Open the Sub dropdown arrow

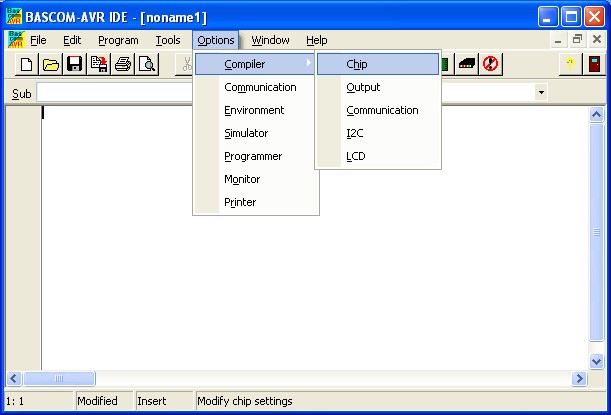click(x=541, y=93)
